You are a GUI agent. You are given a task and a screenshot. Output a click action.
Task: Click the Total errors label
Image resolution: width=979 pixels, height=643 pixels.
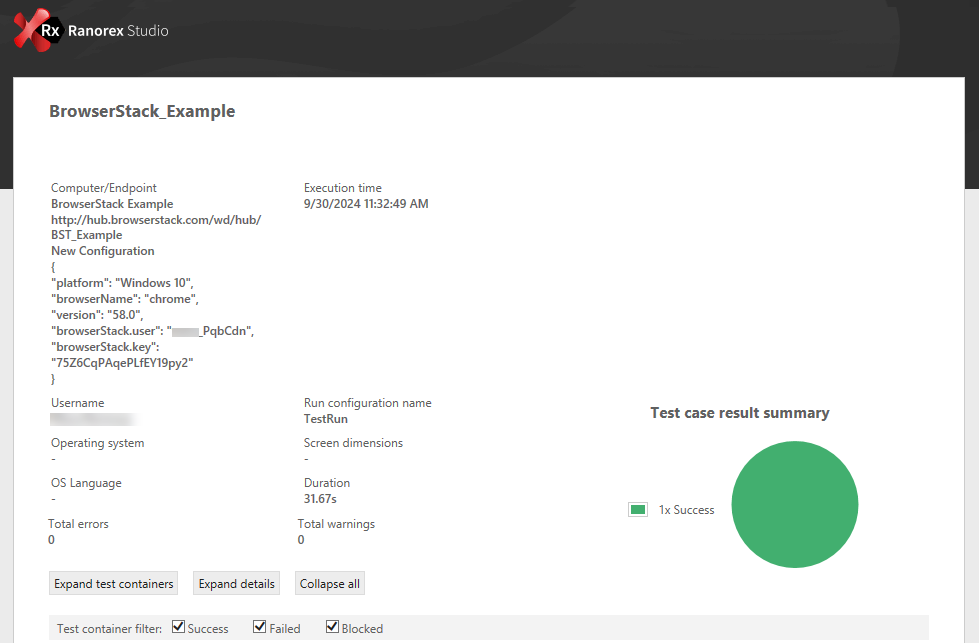(x=78, y=524)
